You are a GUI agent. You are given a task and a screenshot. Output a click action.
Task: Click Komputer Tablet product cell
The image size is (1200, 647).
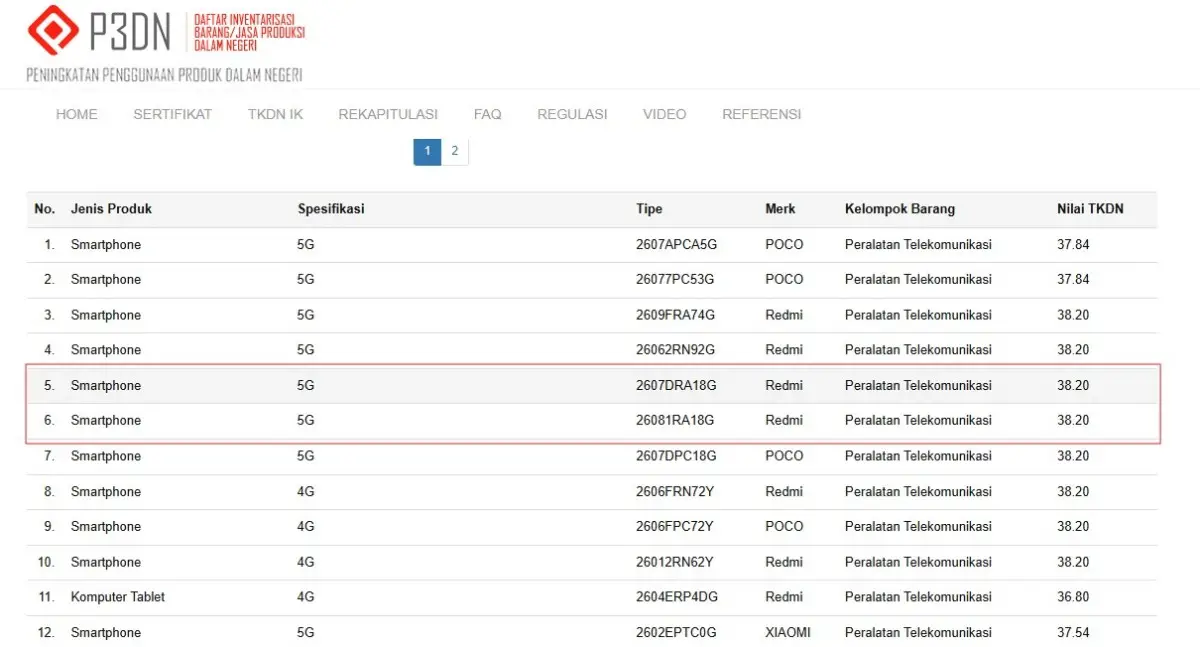(x=118, y=597)
